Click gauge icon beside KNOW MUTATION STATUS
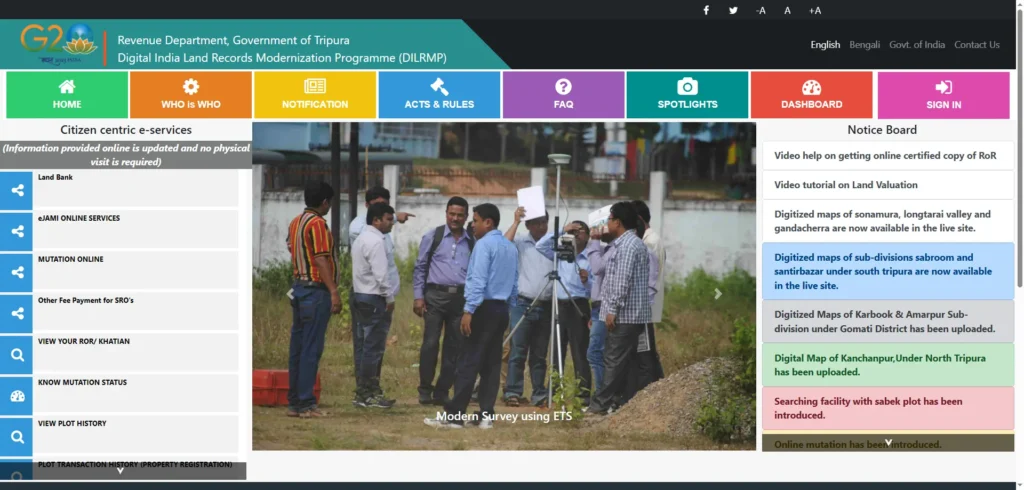1024x490 pixels. tap(16, 396)
